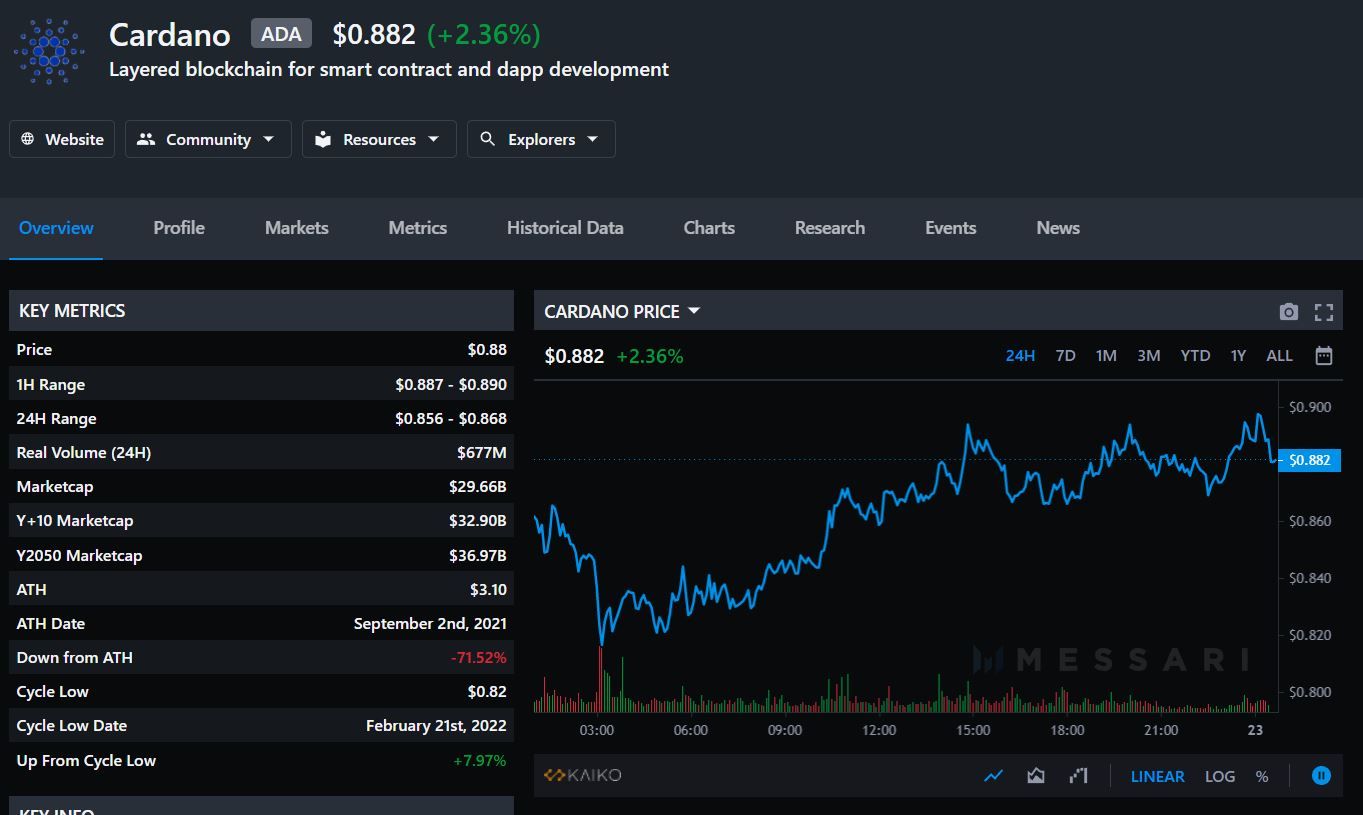Switch to line chart type
This screenshot has width=1363, height=815.
[x=993, y=776]
